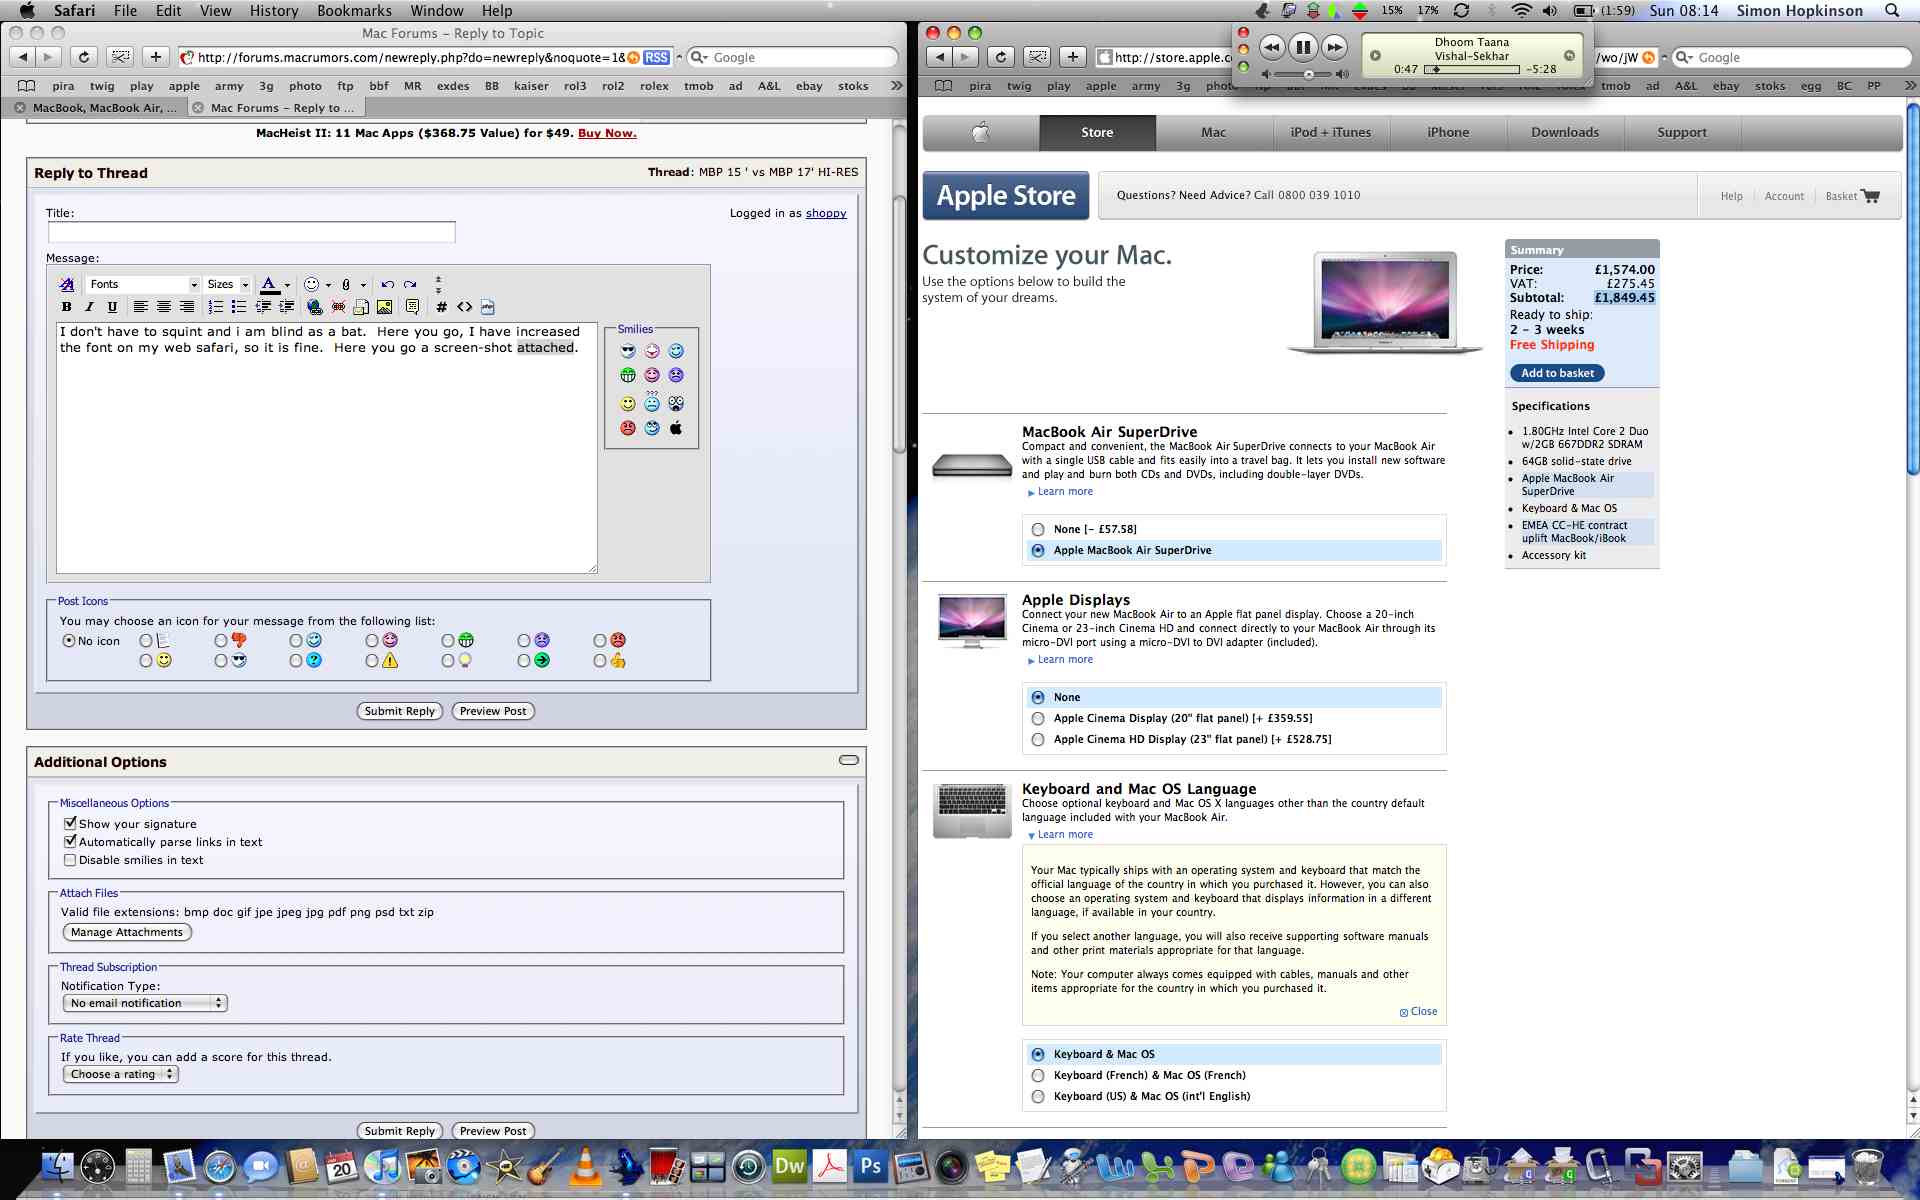Screen dimensions: 1920x1200
Task: Click the insert hyperlink globe icon
Action: pos(315,307)
